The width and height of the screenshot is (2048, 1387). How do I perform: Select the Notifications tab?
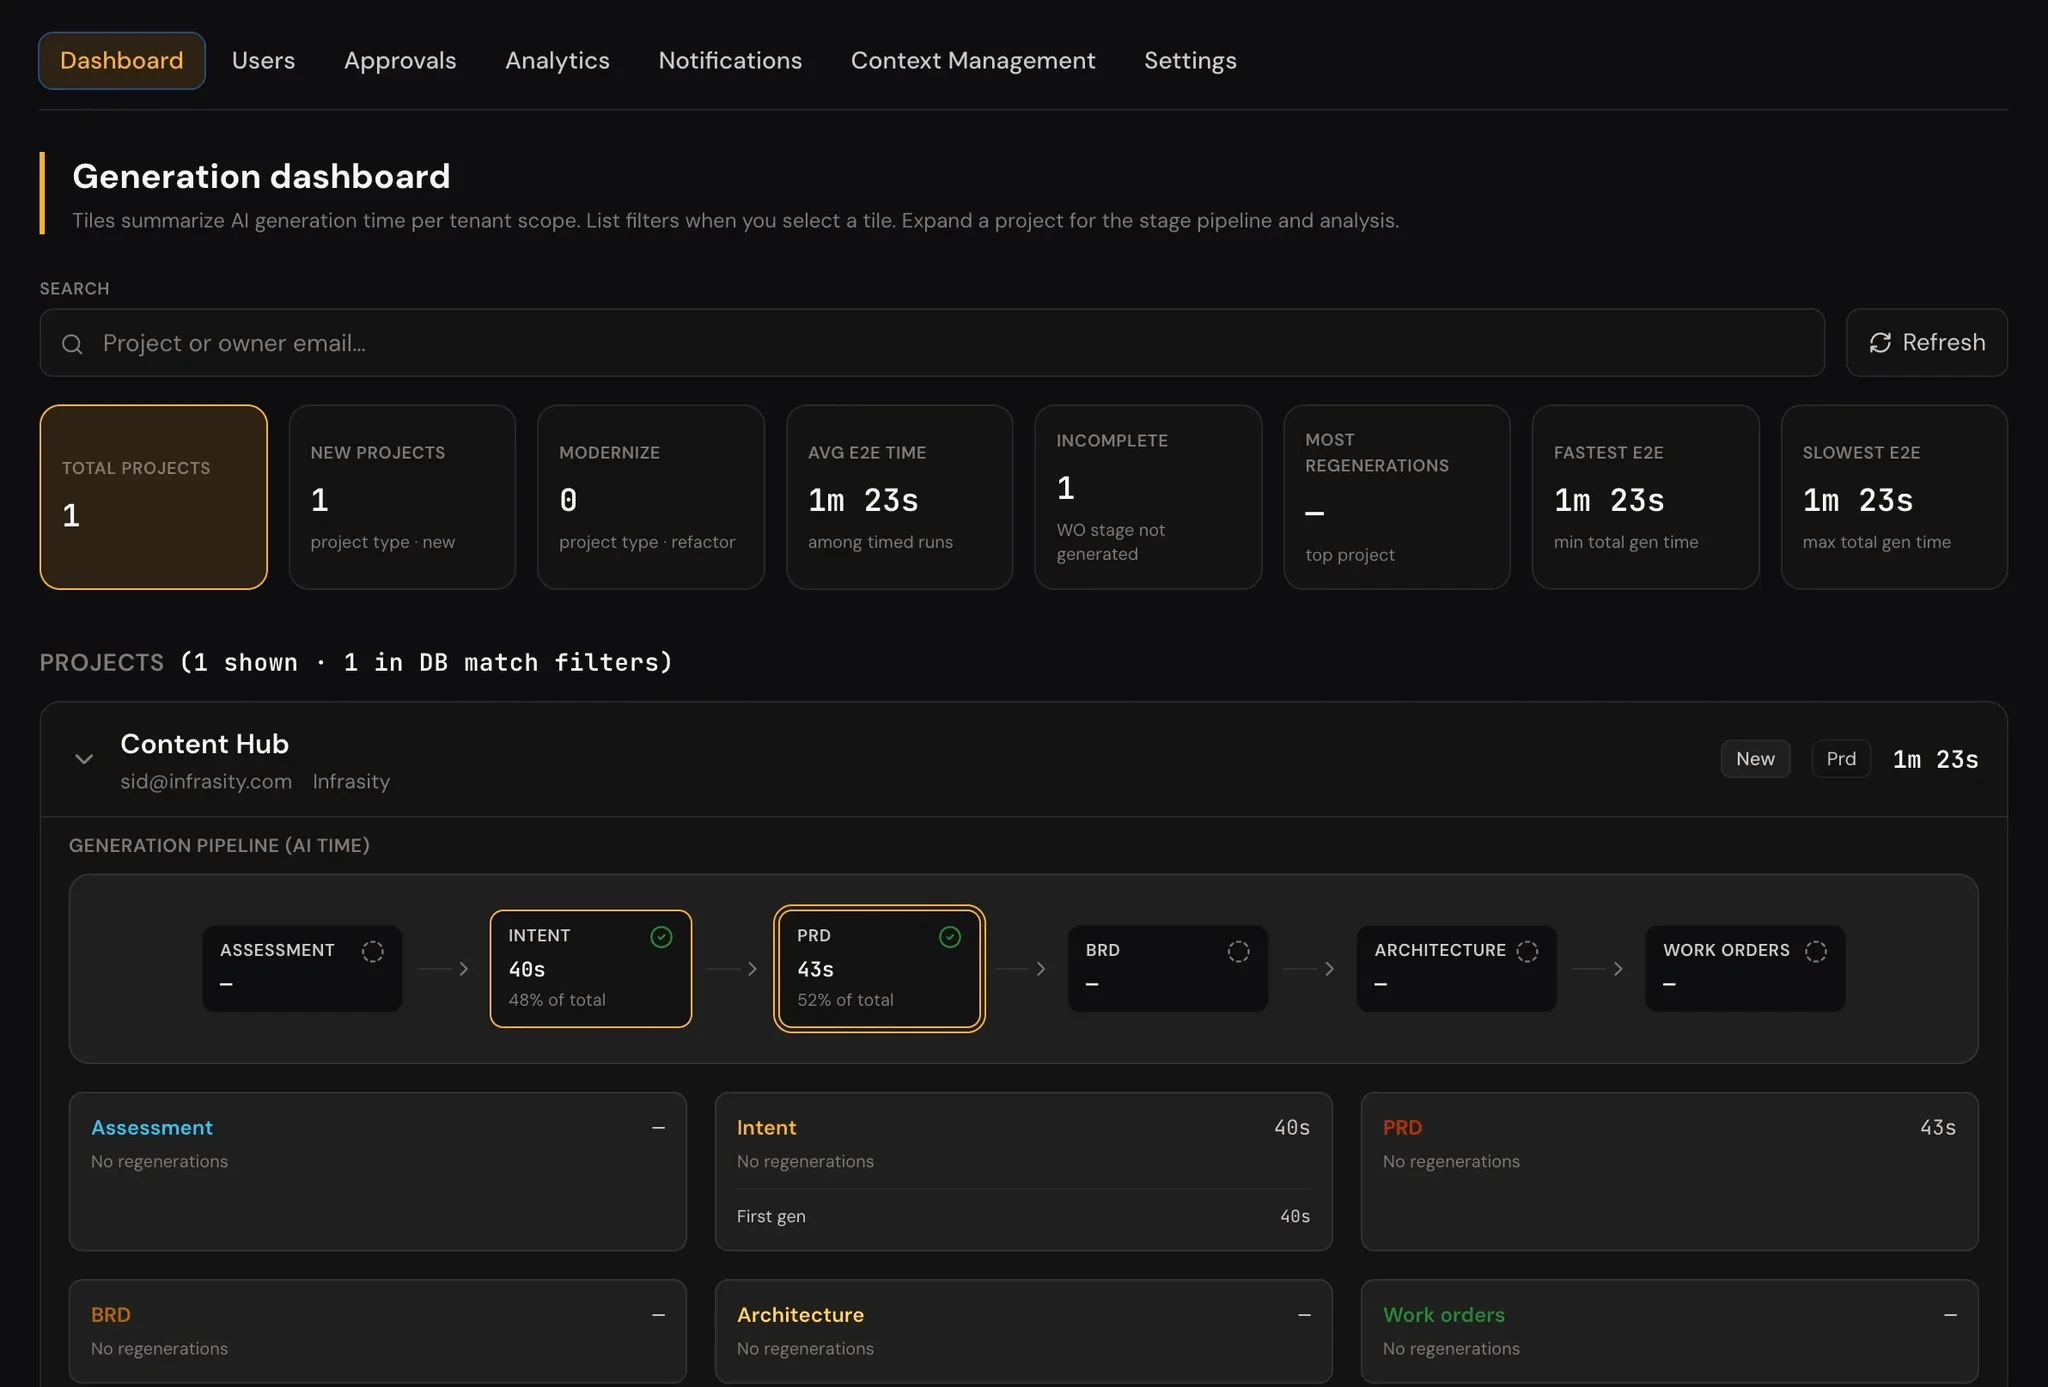coord(730,61)
